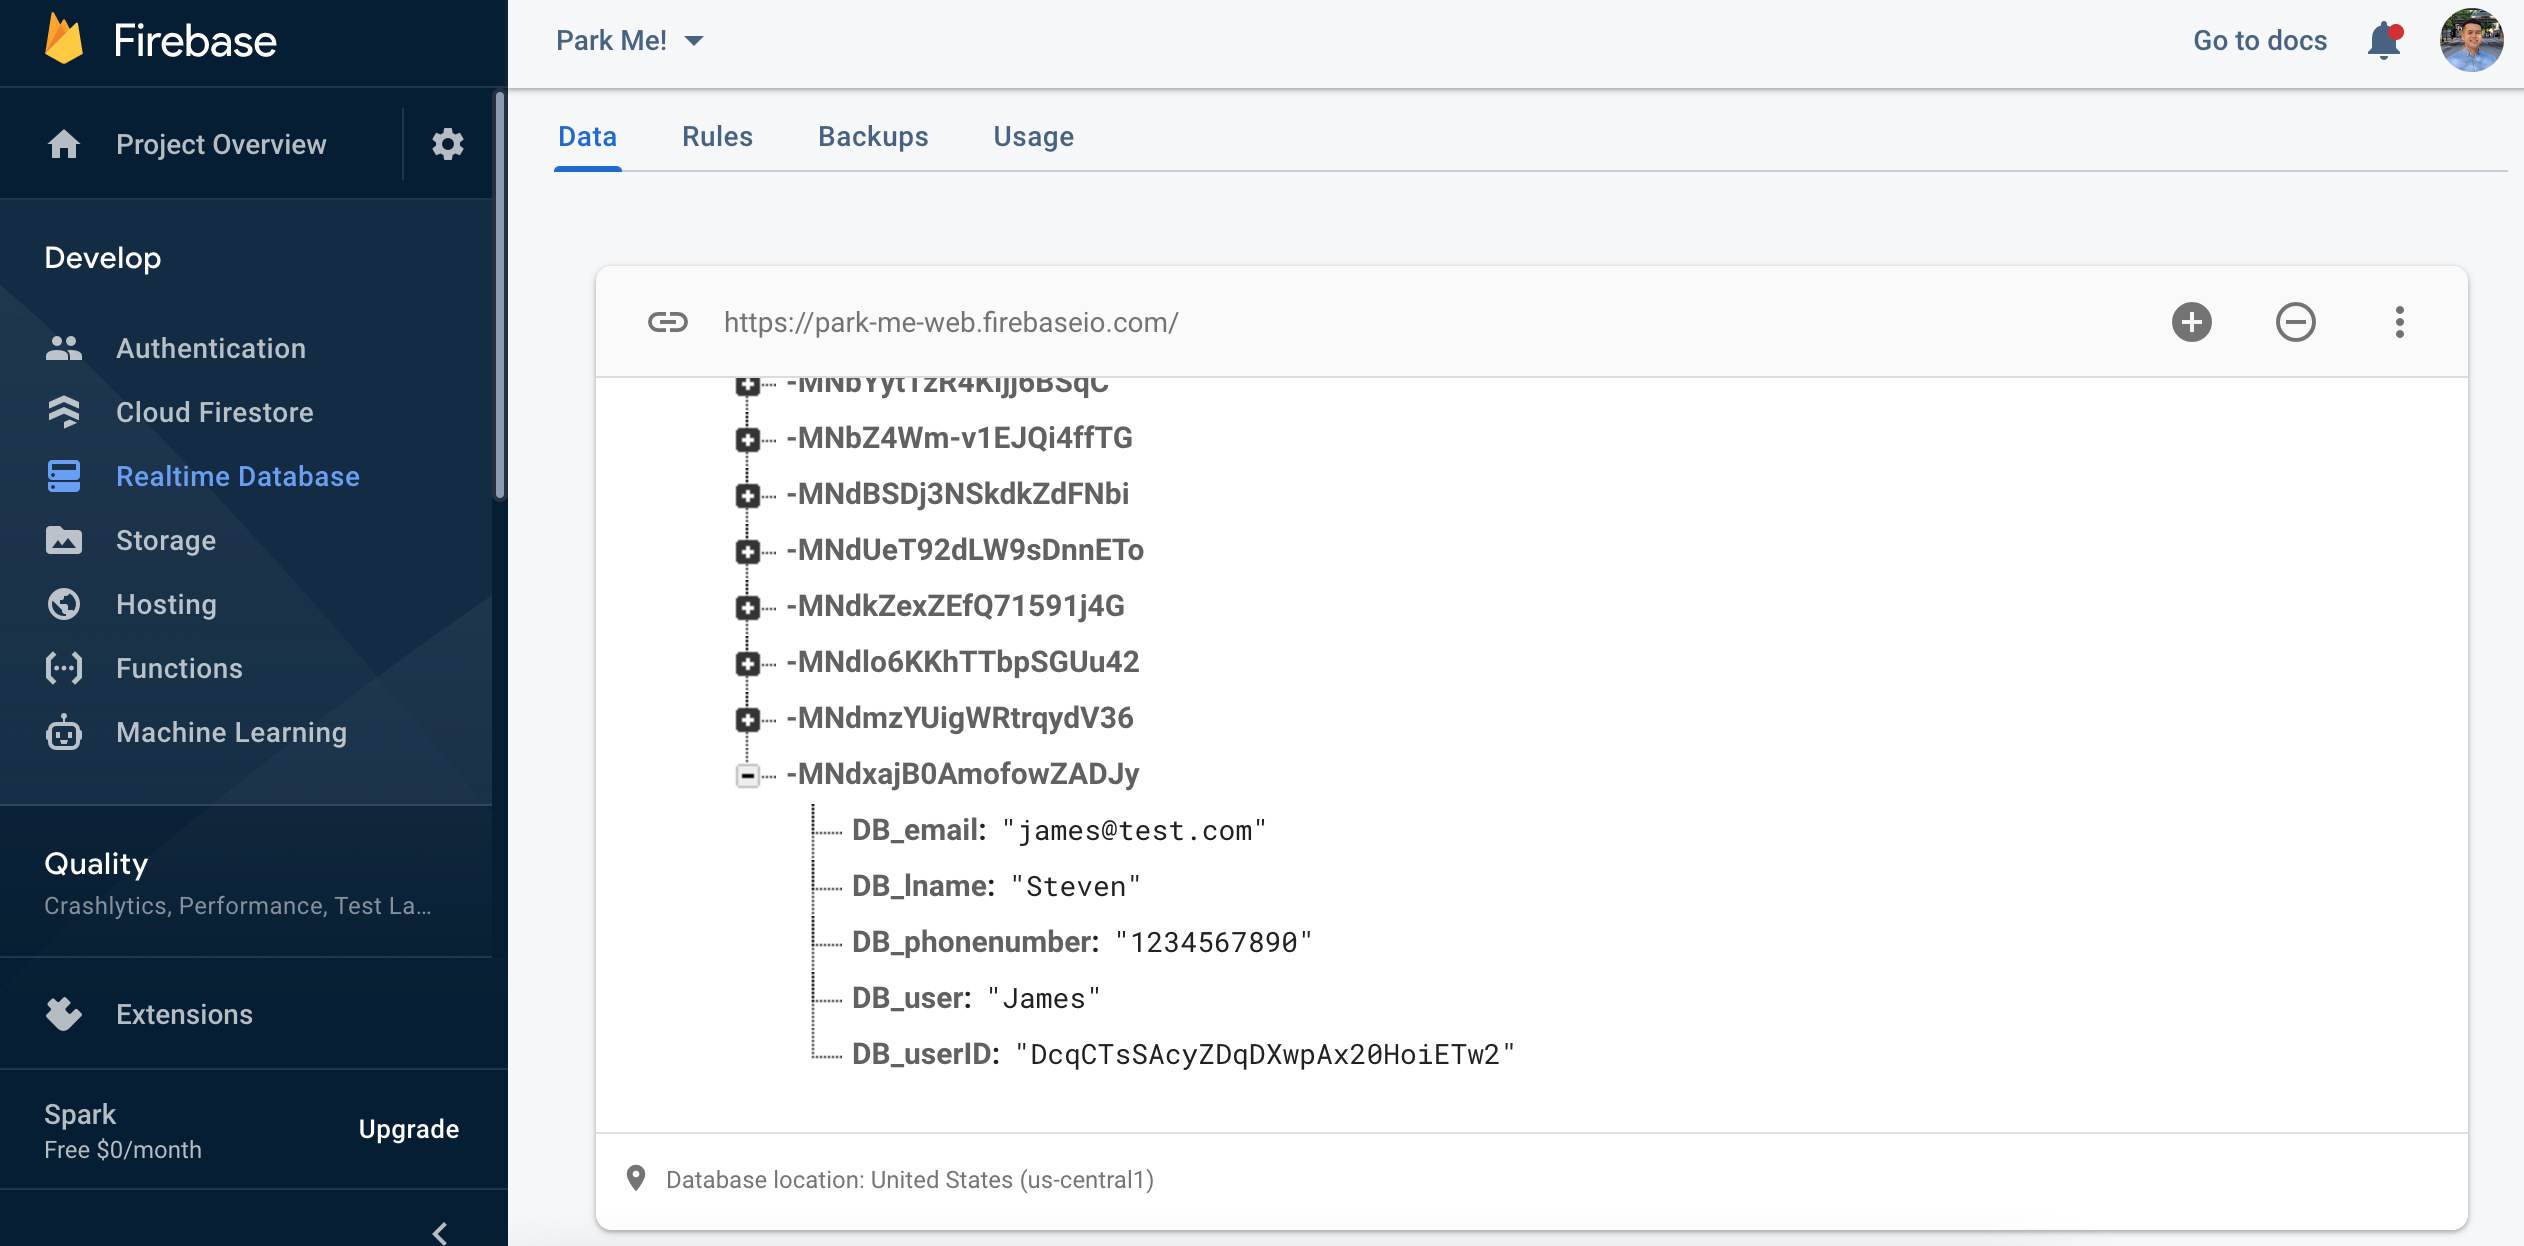Click the Firebase flame logo
This screenshot has width=2524, height=1246.
coord(64,40)
